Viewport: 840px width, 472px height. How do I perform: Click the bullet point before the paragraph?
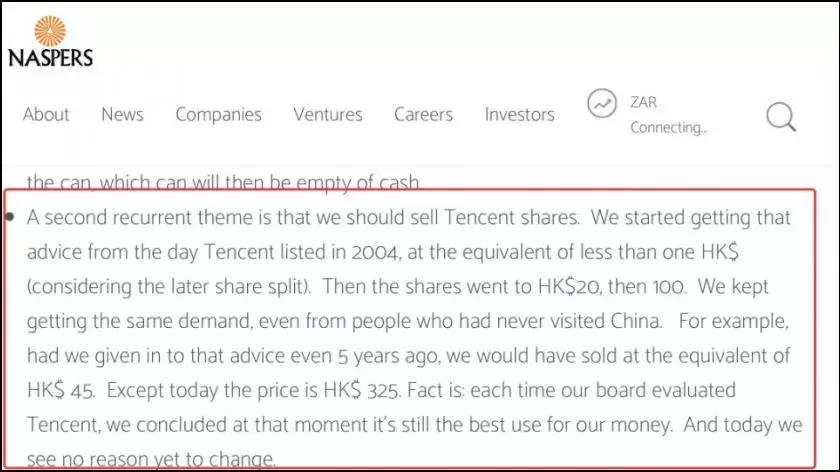10,216
